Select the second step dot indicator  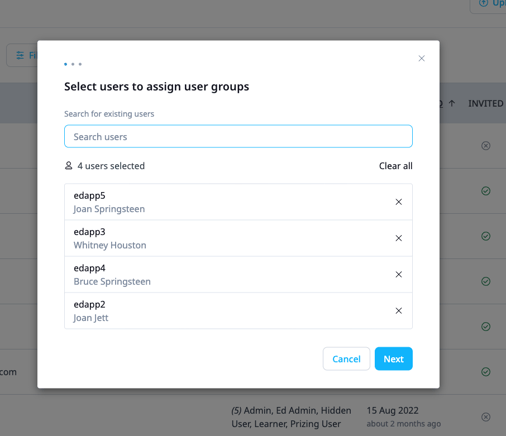tap(73, 64)
